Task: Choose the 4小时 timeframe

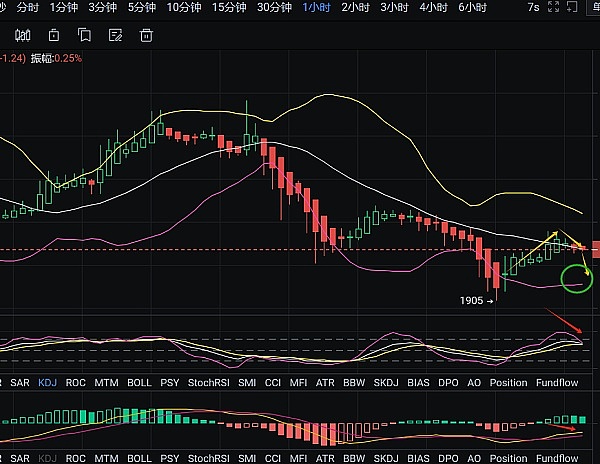Action: click(x=433, y=7)
